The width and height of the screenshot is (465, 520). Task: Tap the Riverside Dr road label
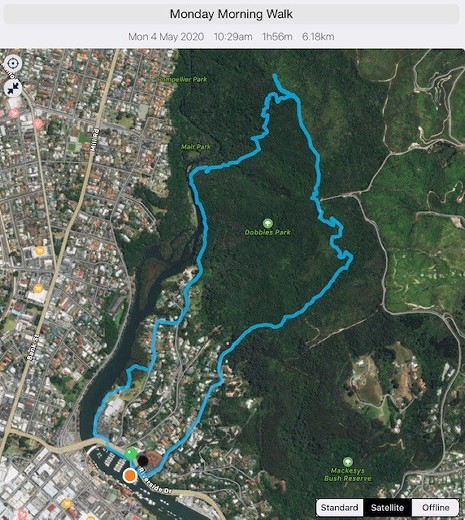tap(155, 481)
